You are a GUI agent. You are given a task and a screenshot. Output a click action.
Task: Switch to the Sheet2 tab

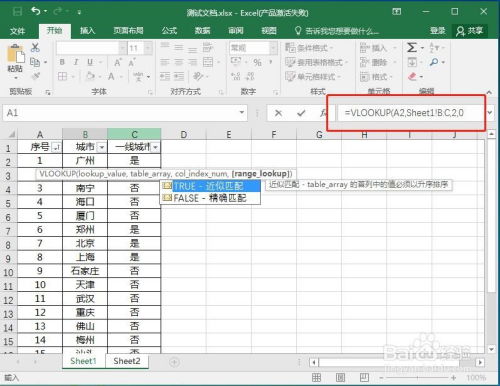127,361
